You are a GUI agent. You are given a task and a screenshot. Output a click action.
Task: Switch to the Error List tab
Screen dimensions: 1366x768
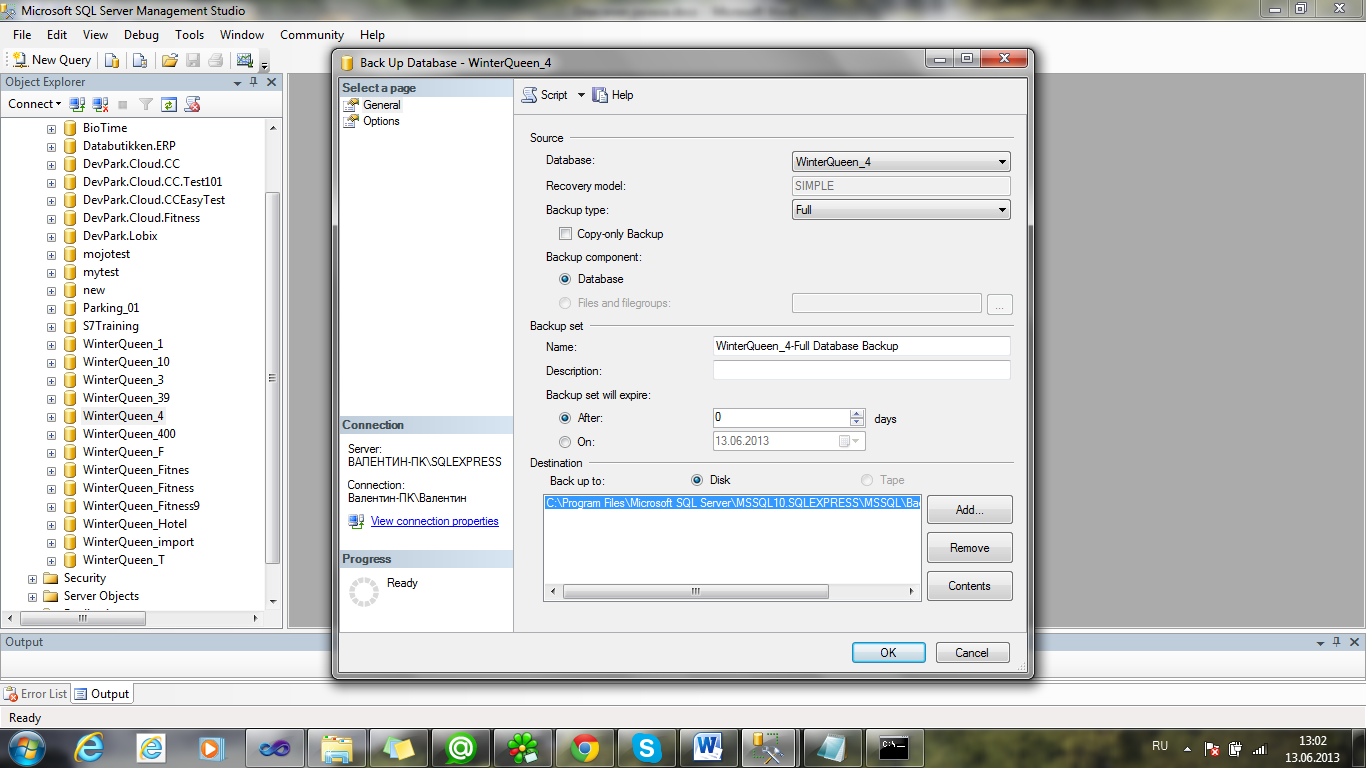36,693
